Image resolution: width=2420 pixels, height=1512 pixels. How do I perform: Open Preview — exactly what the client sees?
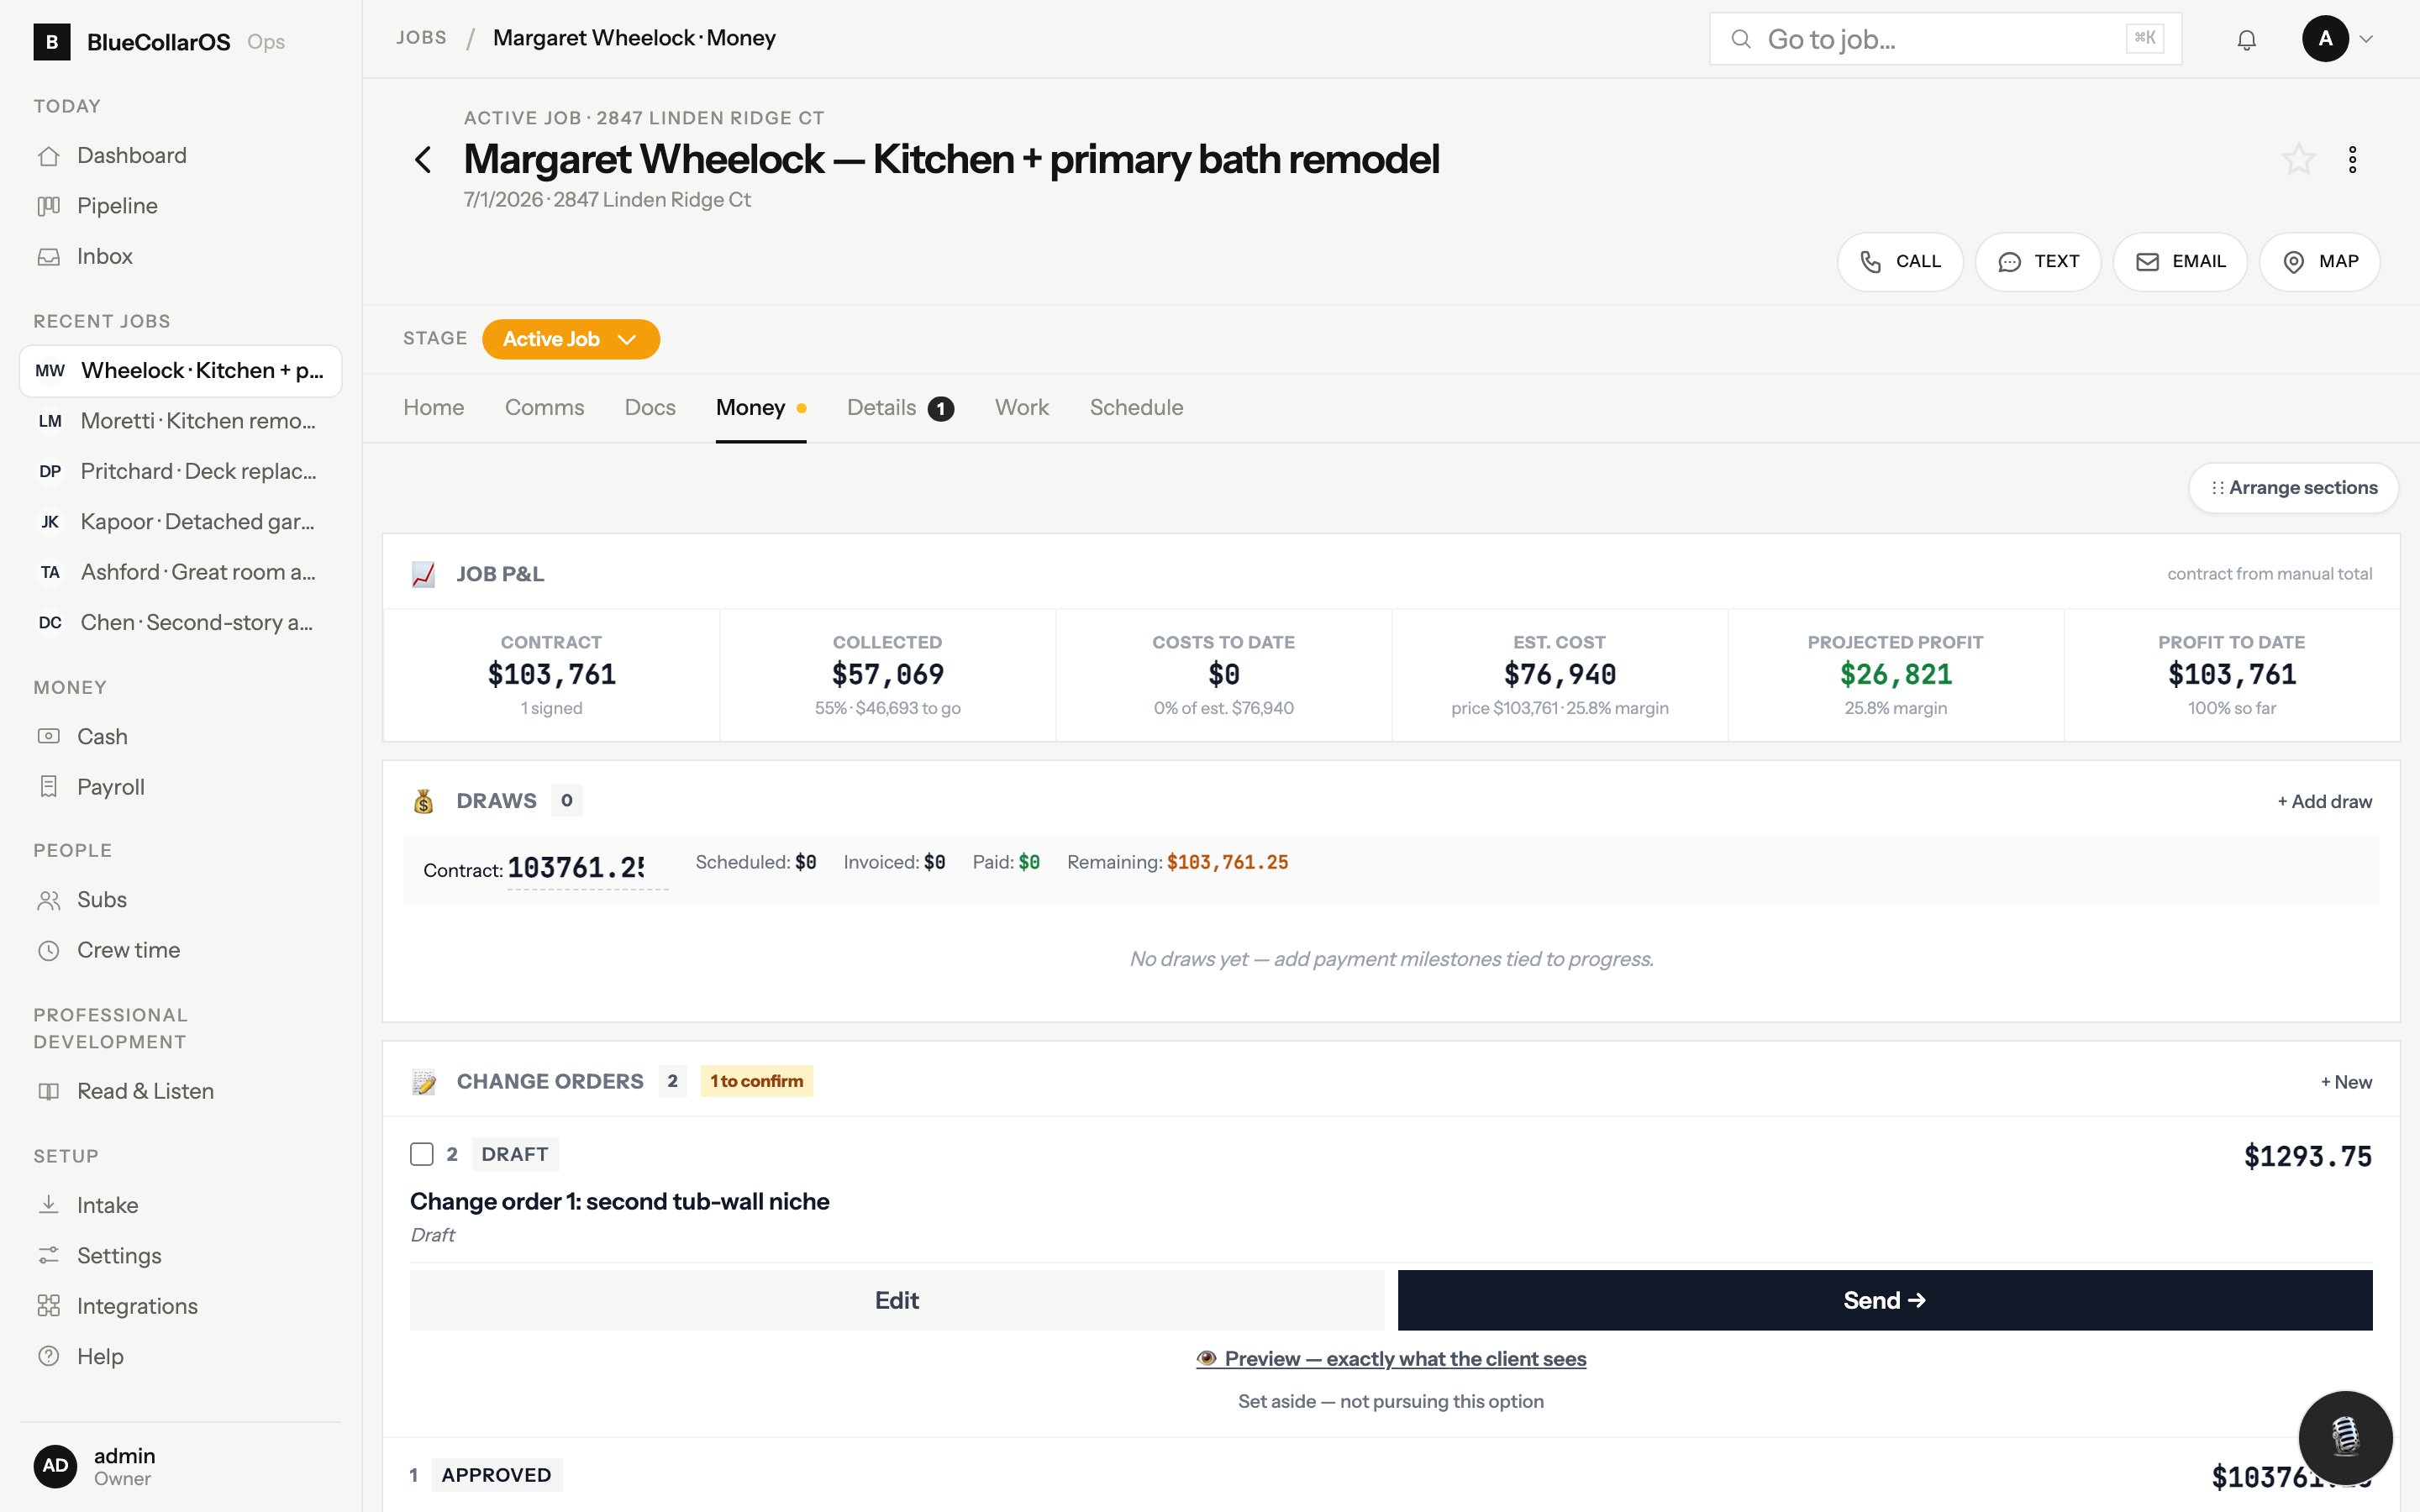[1391, 1359]
